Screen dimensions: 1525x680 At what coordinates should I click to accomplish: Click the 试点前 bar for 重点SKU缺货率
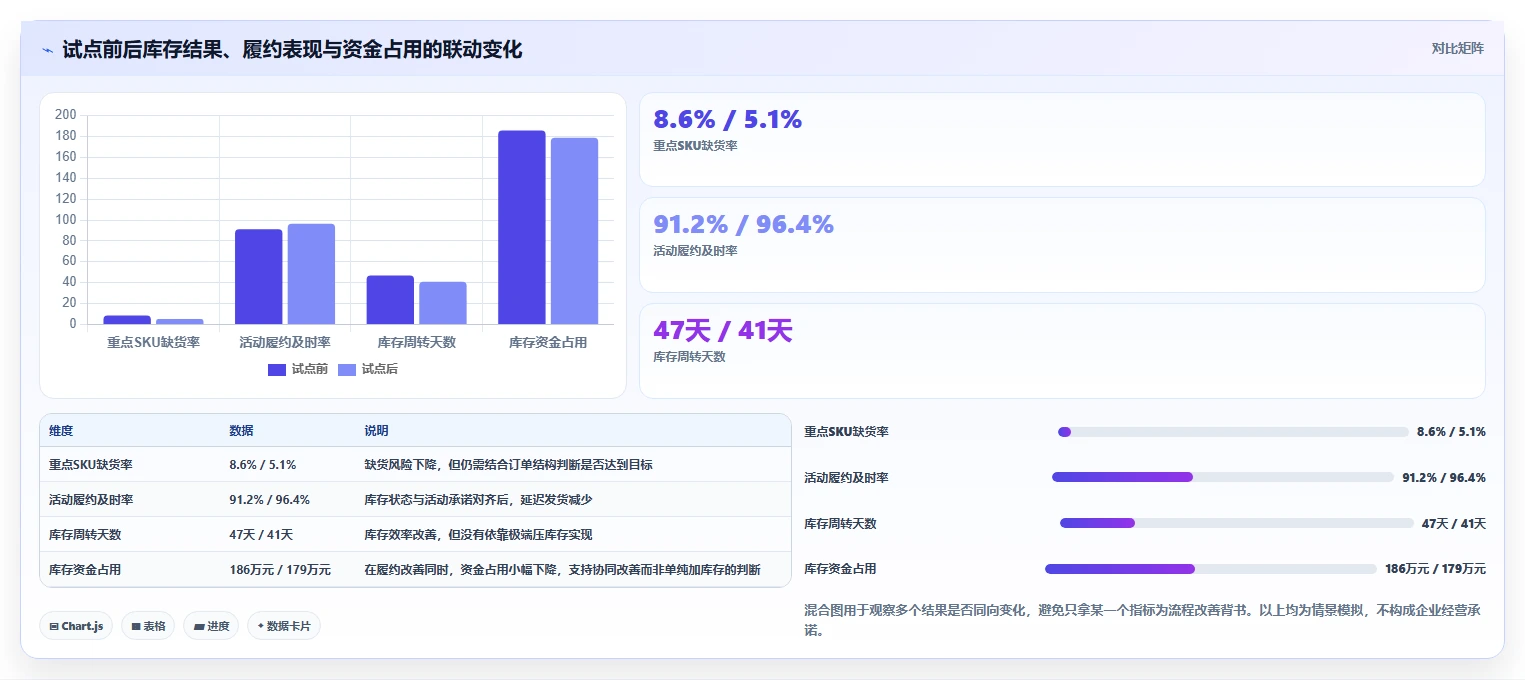tap(127, 320)
